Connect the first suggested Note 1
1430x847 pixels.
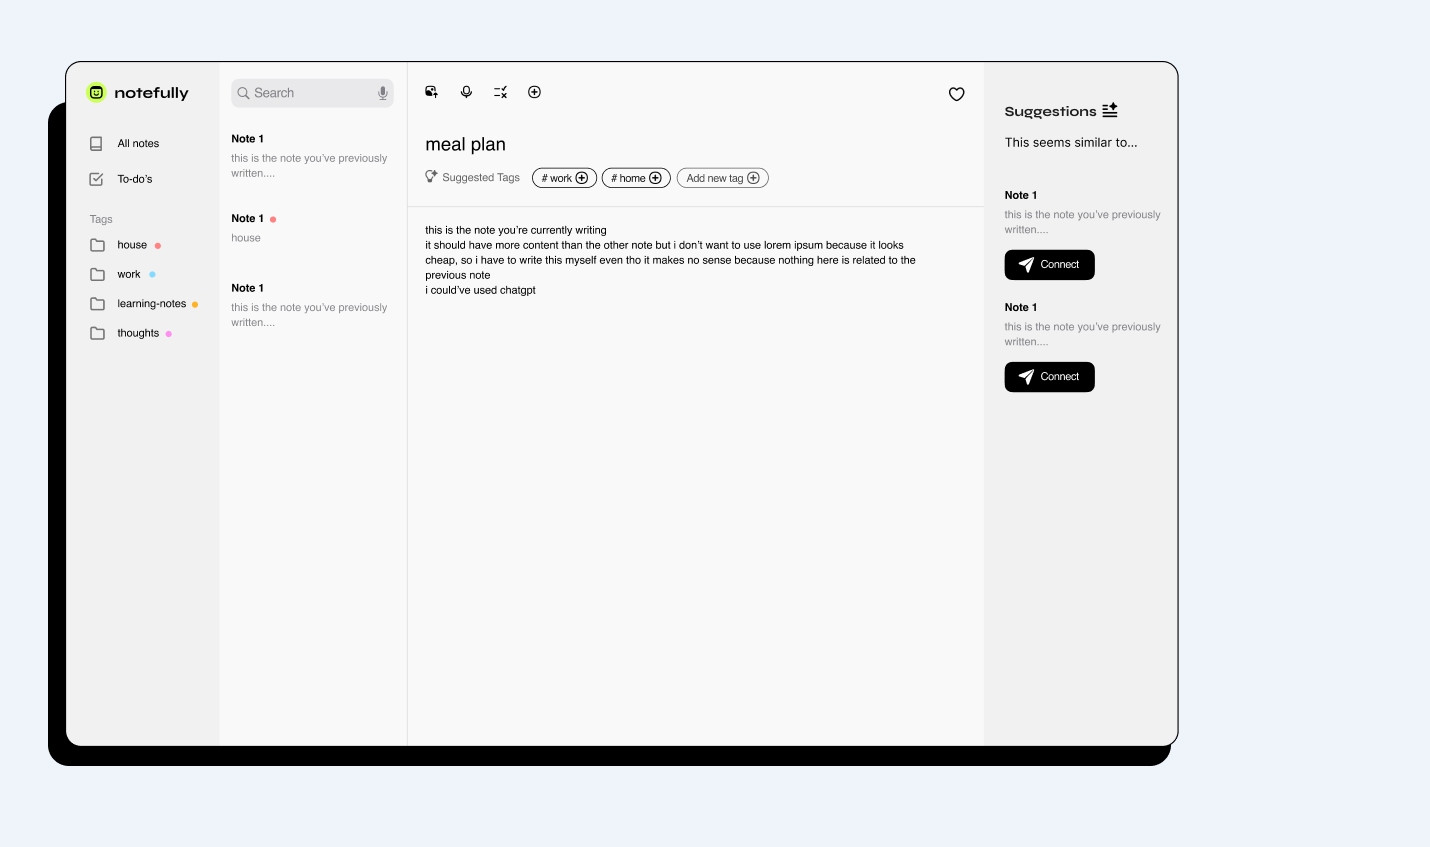(1049, 265)
